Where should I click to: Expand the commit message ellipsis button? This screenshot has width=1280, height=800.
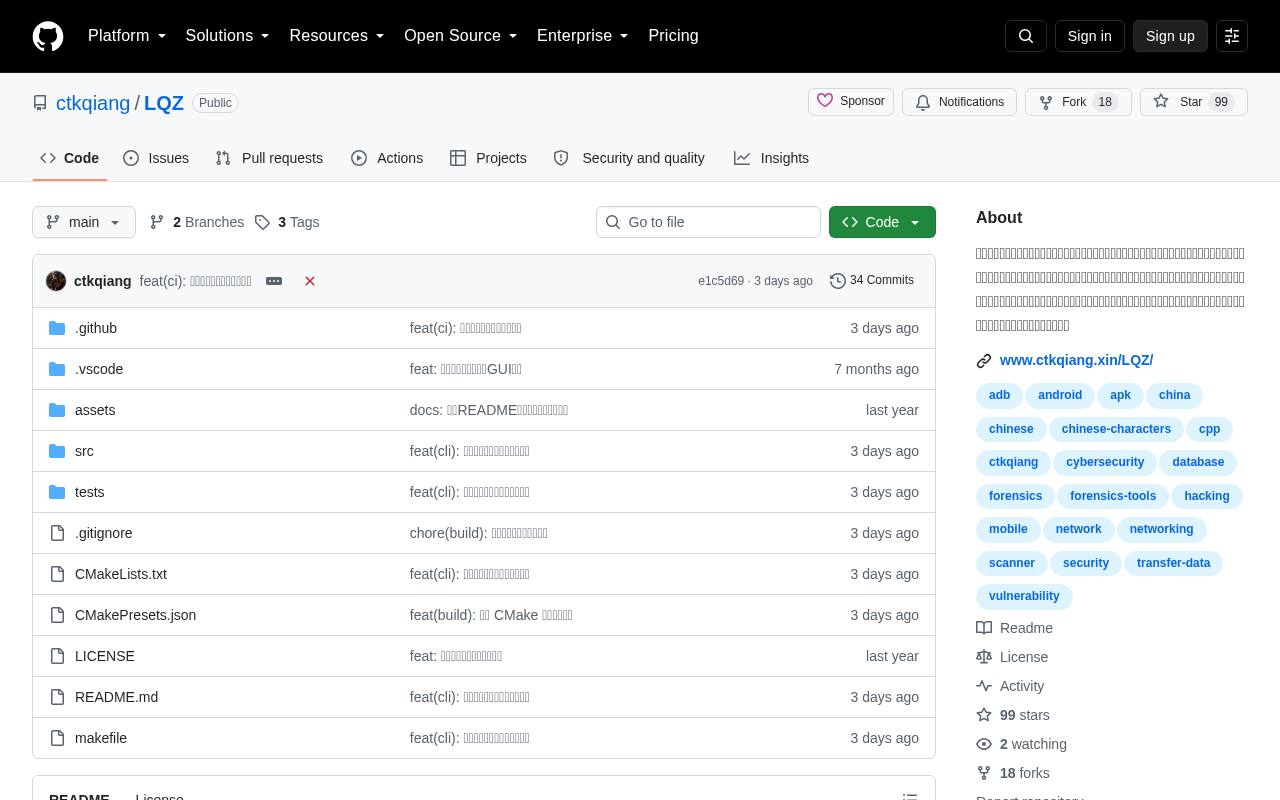[x=274, y=281]
